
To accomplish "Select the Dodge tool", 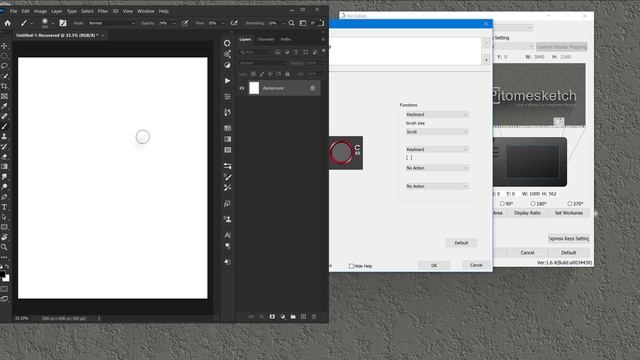I will pyautogui.click(x=4, y=187).
